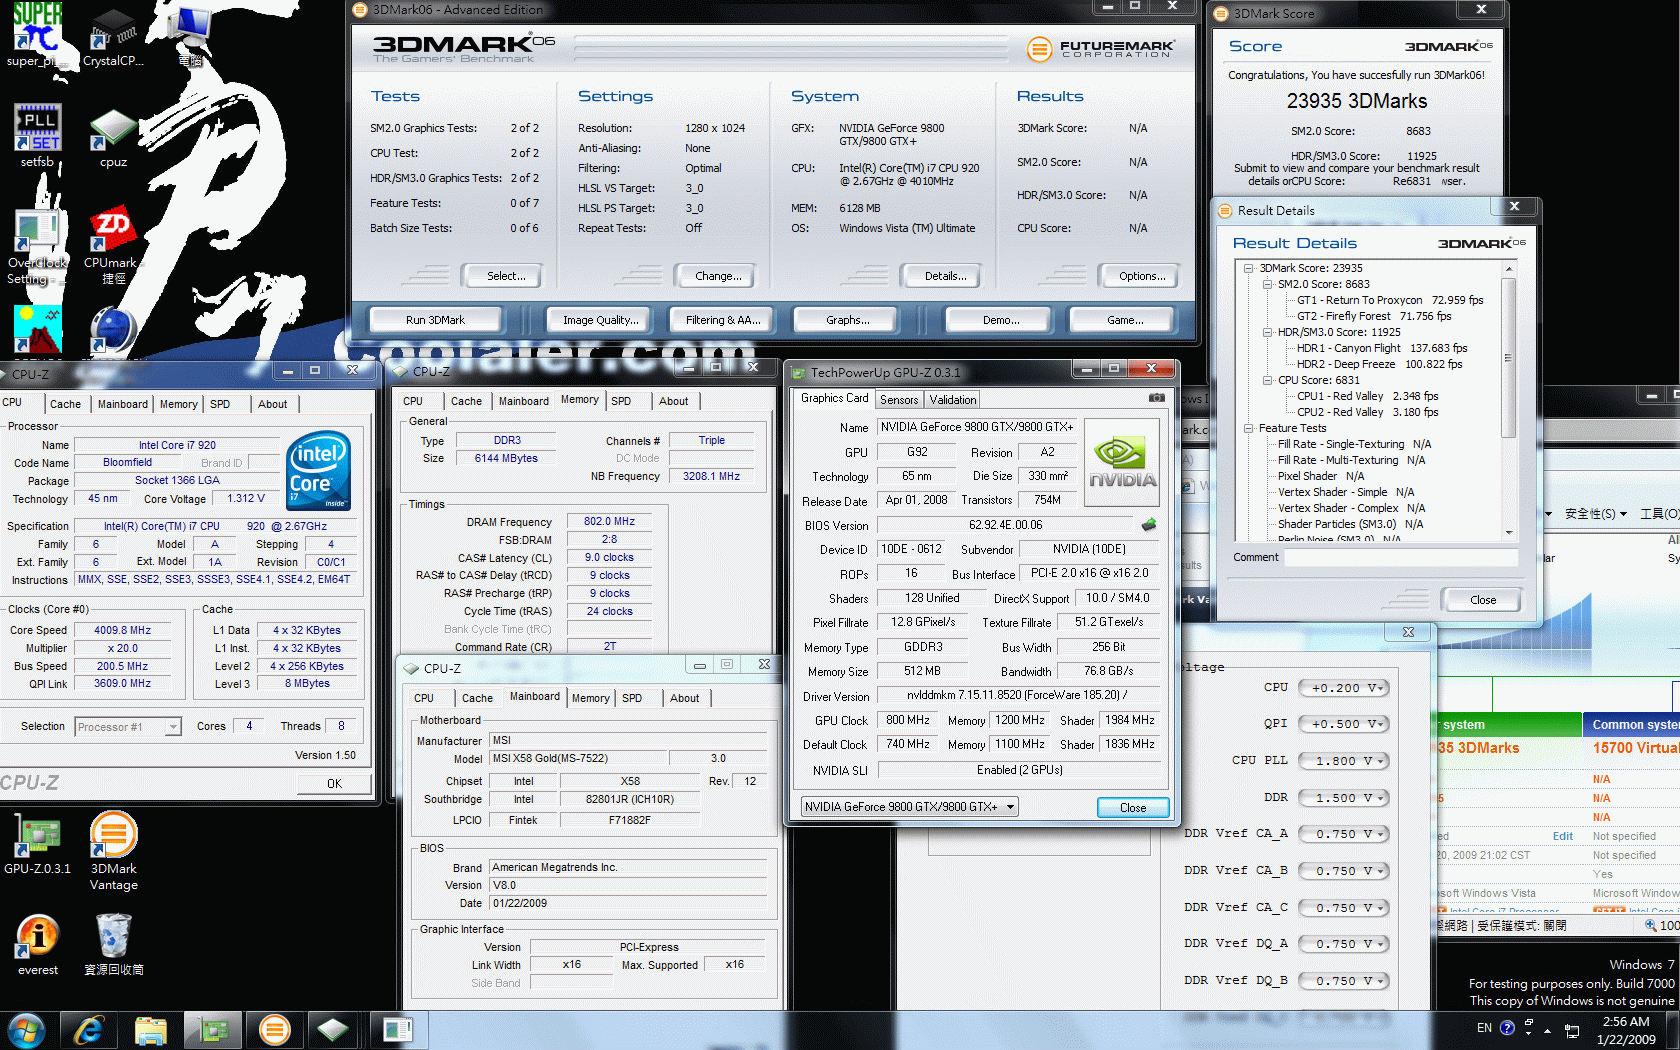Open Cache tab in CPU-Z processor window
The image size is (1680, 1050).
click(66, 404)
